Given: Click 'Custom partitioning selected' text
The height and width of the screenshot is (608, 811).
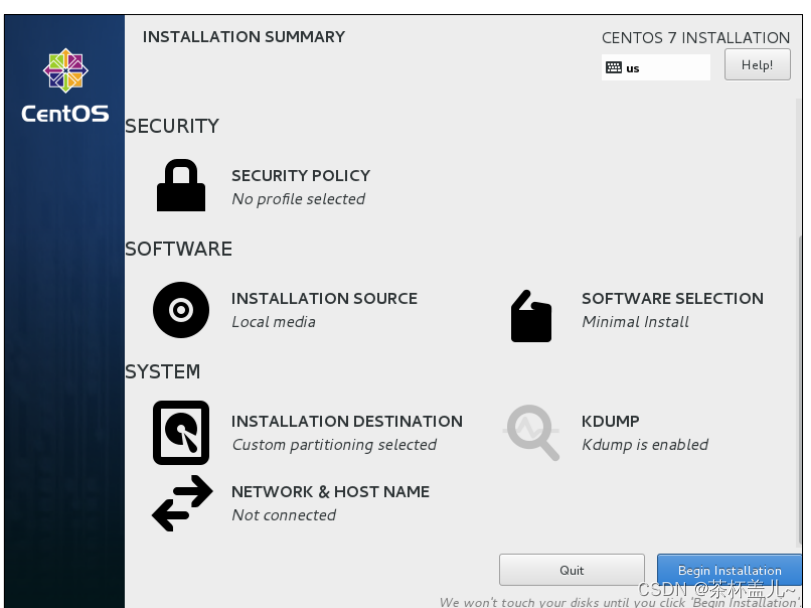Looking at the screenshot, I should 334,445.
